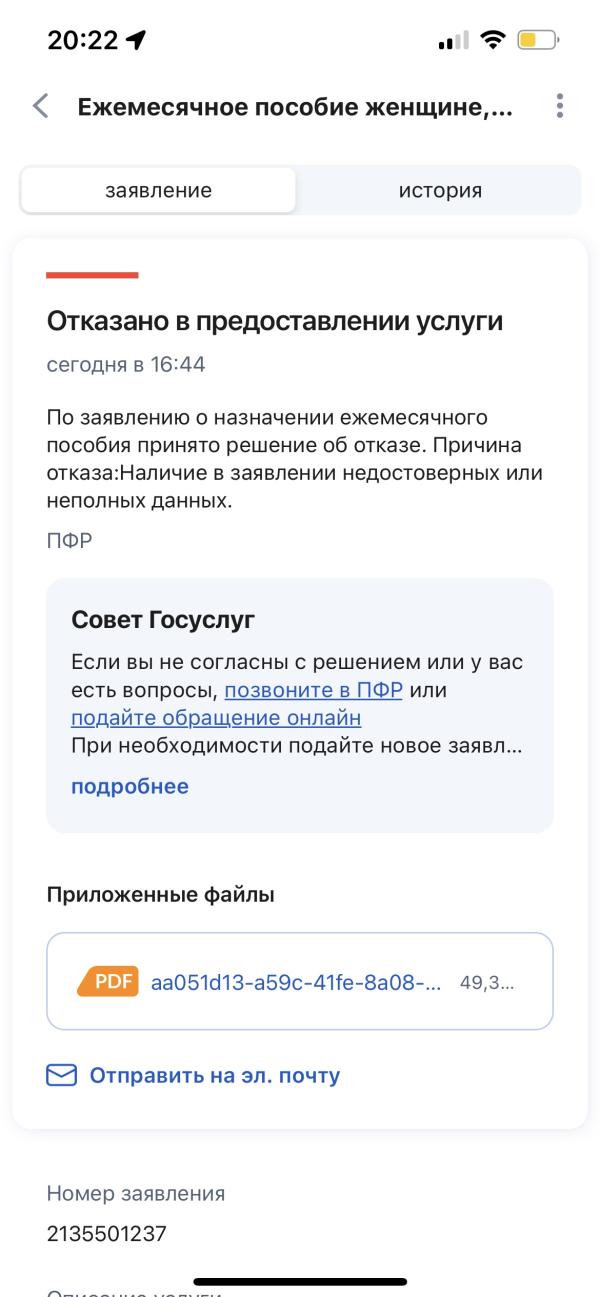Image resolution: width=600 pixels, height=1297 pixels.
Task: Follow the подайте обращение онлайн link
Action: tap(216, 718)
